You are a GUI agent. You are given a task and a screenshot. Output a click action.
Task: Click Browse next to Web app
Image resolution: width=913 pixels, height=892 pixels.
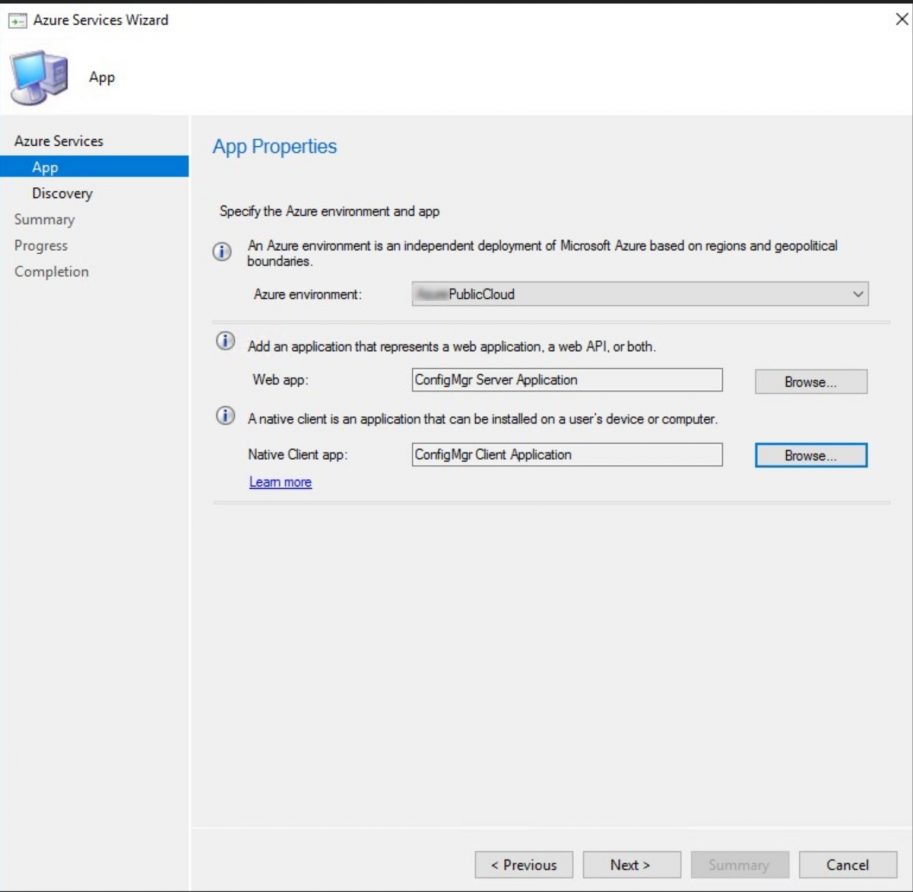point(810,381)
